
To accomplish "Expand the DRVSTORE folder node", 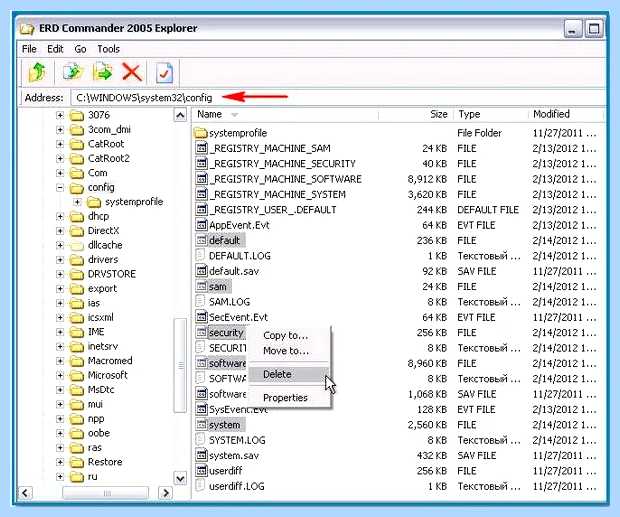I will click(x=60, y=275).
